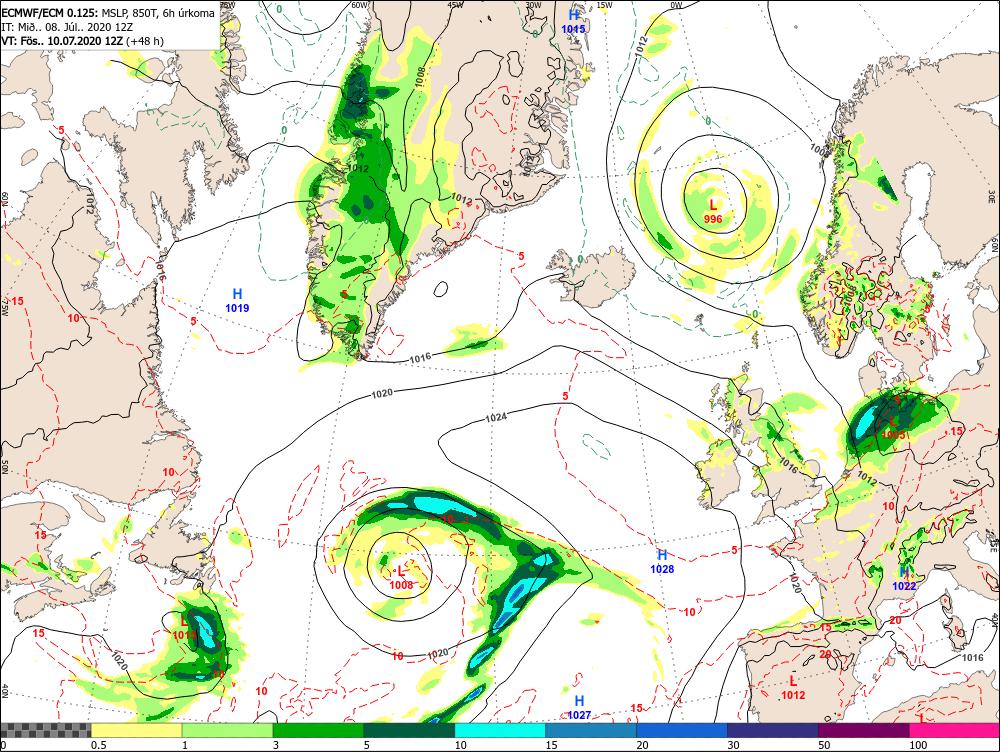Select the H 1022 high pressure marker
Image resolution: width=1000 pixels, height=752 pixels.
904,579
